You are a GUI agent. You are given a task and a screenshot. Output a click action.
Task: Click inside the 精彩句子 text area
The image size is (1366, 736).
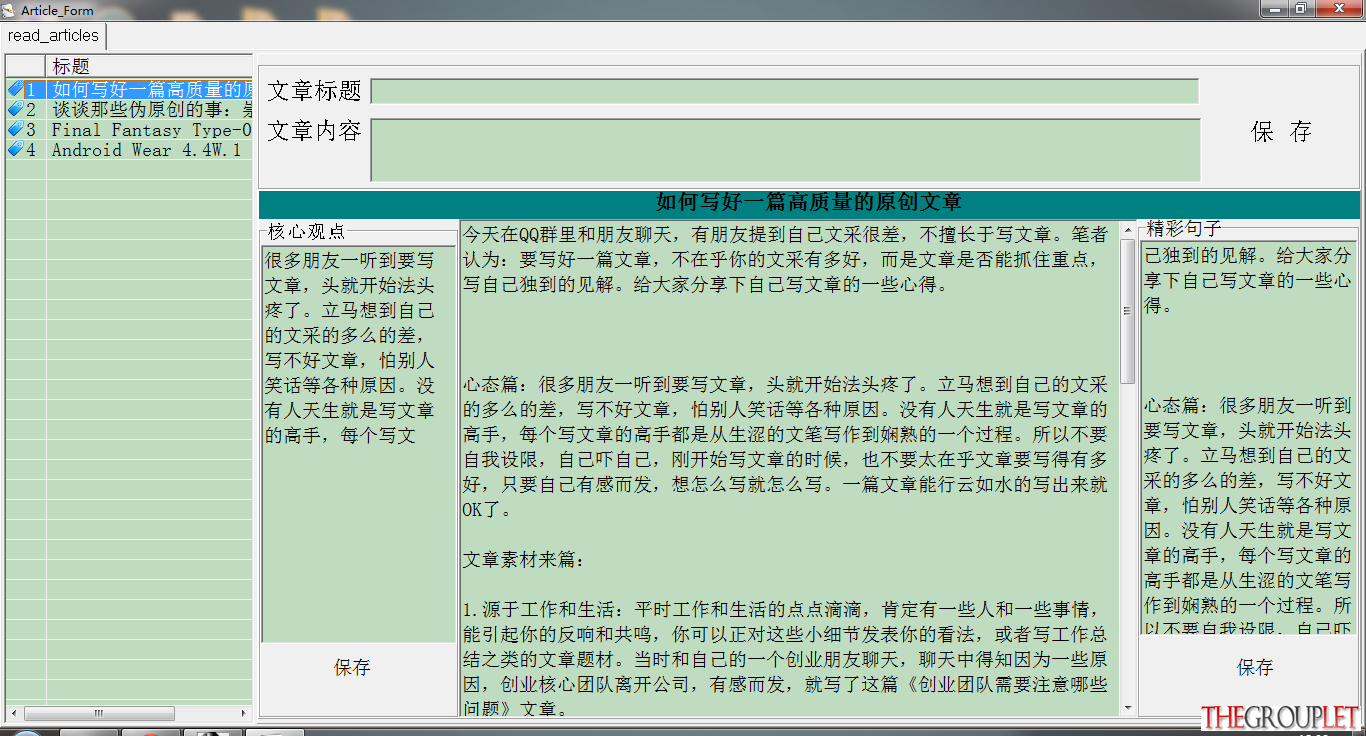[1249, 437]
